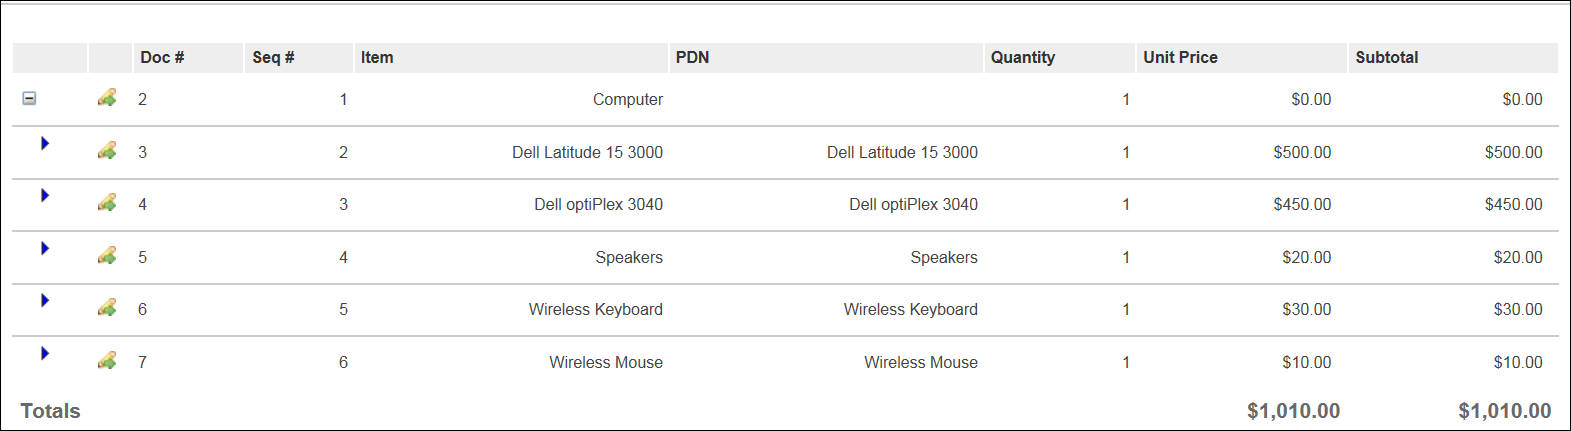Expand the Dell optiPlex 3040 row arrow
Screen dimensions: 1571x431
pos(45,195)
